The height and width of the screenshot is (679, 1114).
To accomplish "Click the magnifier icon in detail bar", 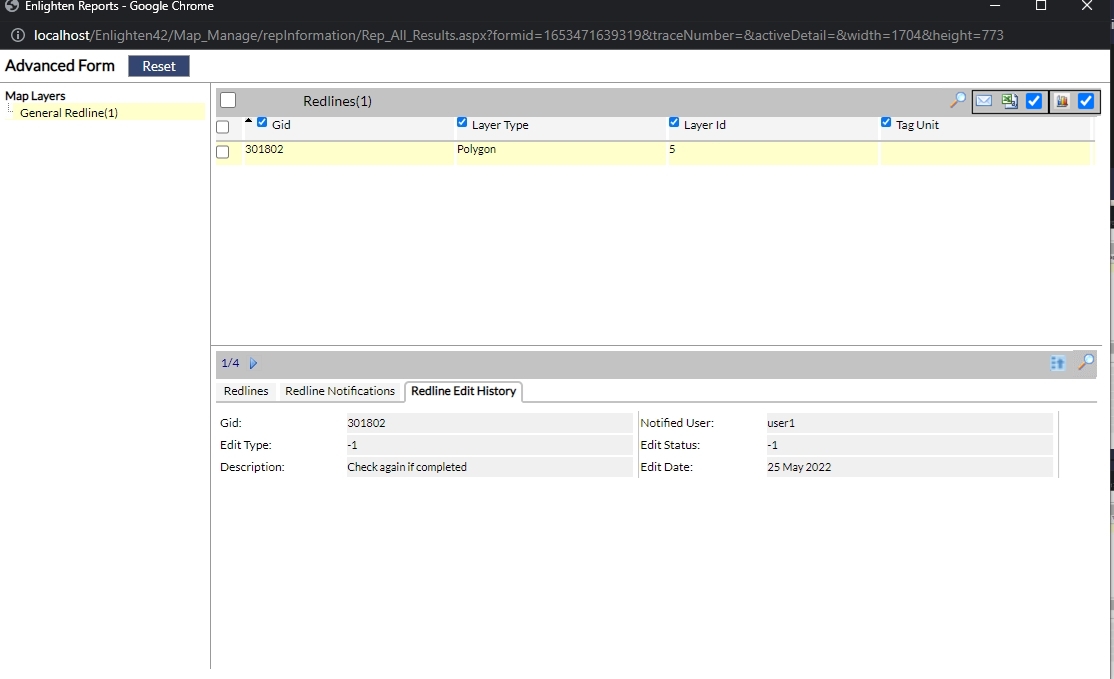I will click(x=1086, y=362).
